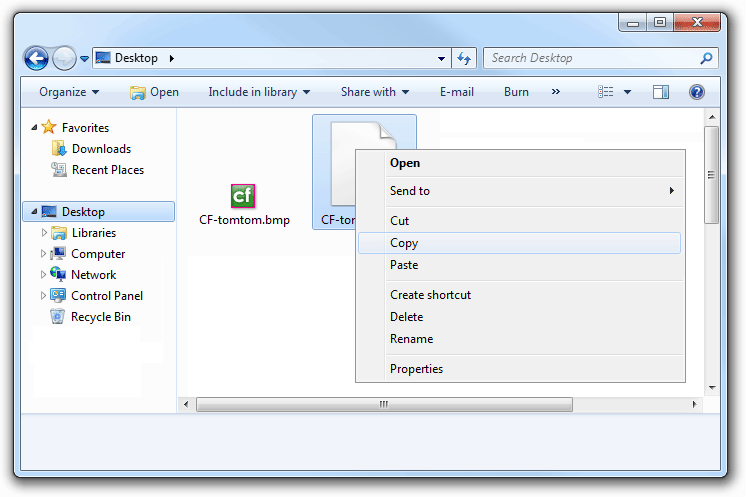746x497 pixels.
Task: Click the Burn toolbar button
Action: 516,92
